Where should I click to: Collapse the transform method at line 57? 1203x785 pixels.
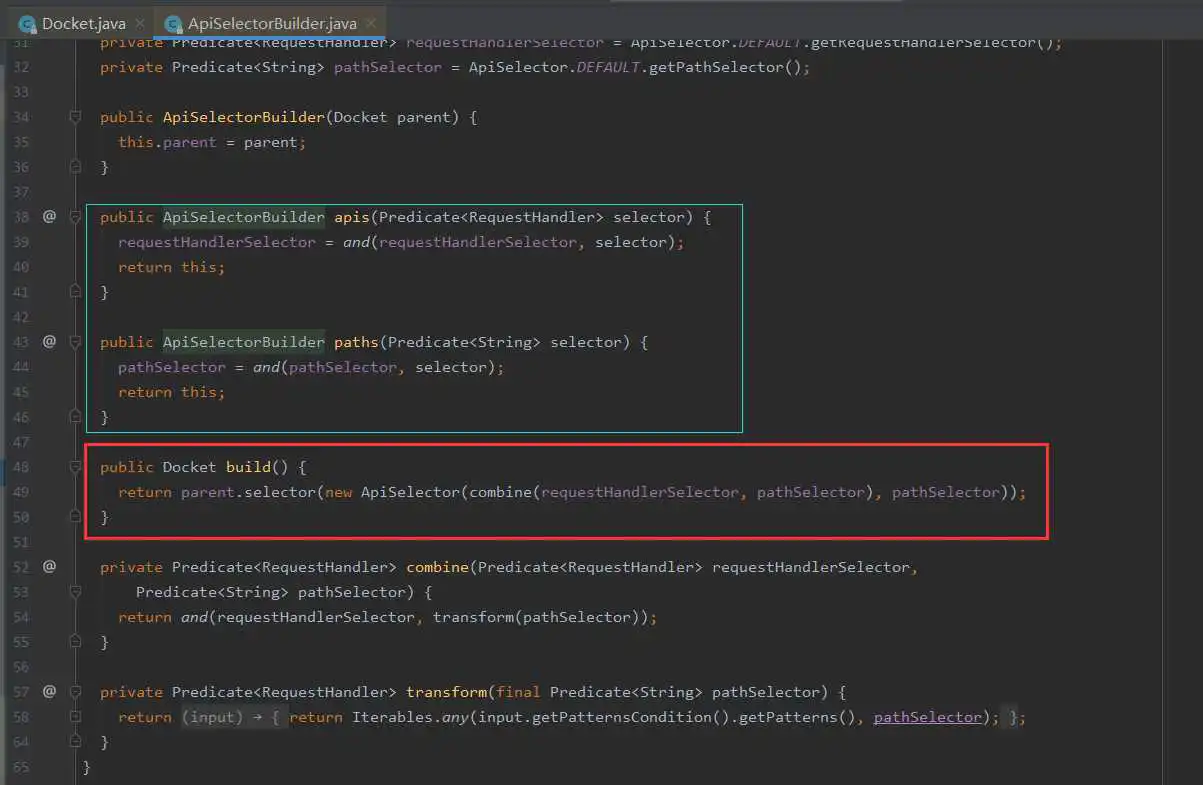tap(75, 692)
